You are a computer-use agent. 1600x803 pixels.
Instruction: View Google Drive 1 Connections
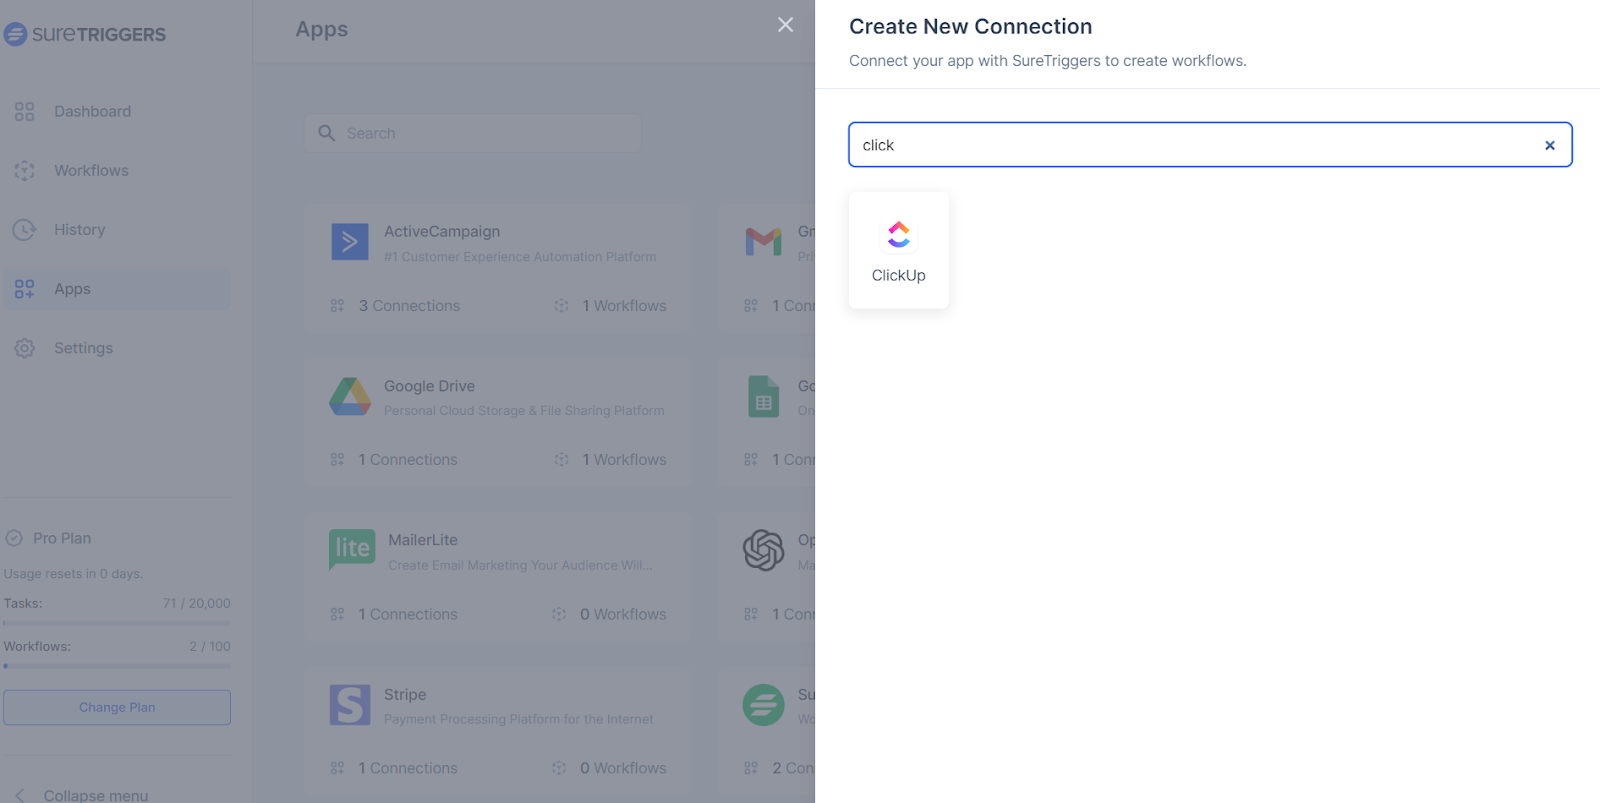(x=394, y=460)
